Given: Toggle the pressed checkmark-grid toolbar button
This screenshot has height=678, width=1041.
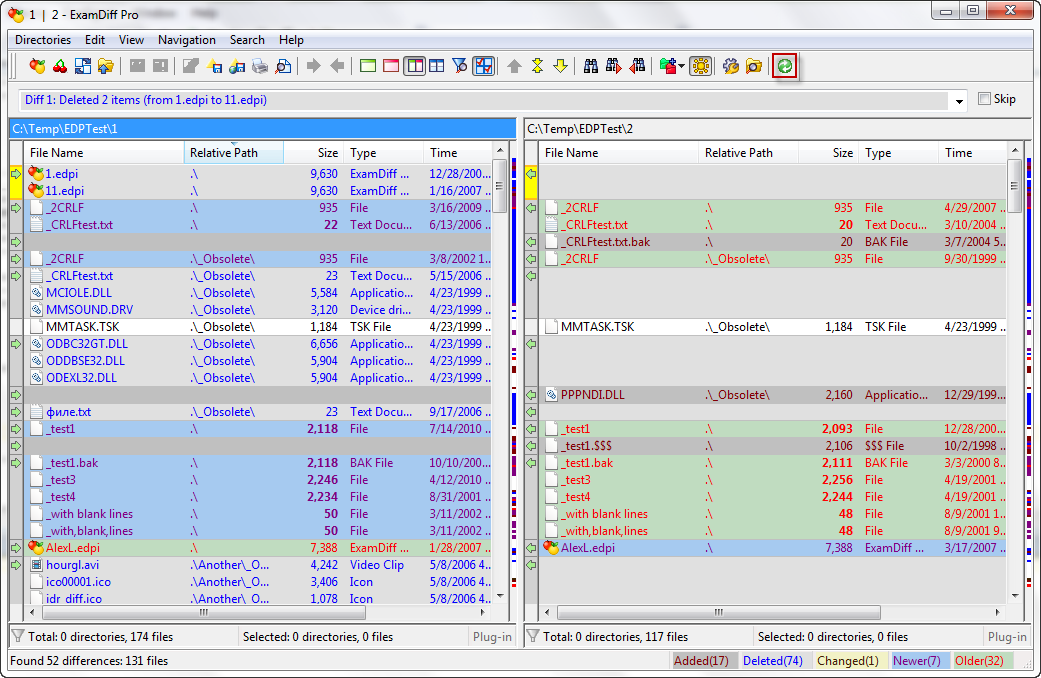Looking at the screenshot, I should point(483,66).
